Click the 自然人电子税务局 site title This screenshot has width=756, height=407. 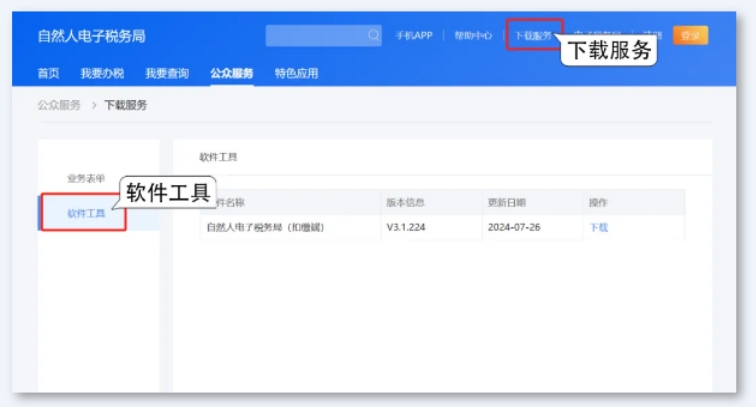click(x=91, y=36)
